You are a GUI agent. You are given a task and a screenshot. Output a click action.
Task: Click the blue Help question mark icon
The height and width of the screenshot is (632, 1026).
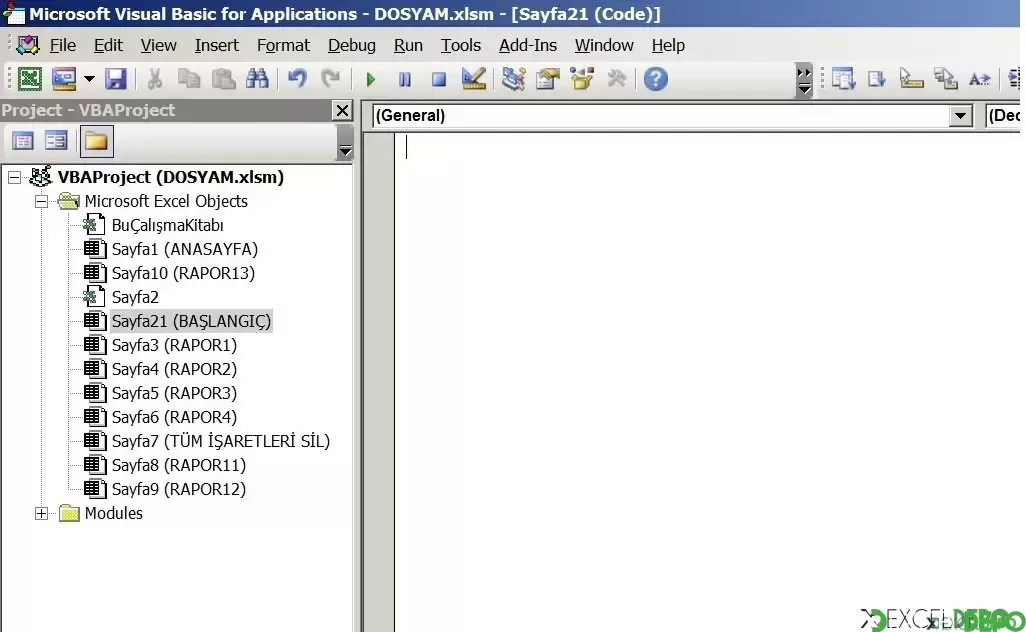click(656, 79)
